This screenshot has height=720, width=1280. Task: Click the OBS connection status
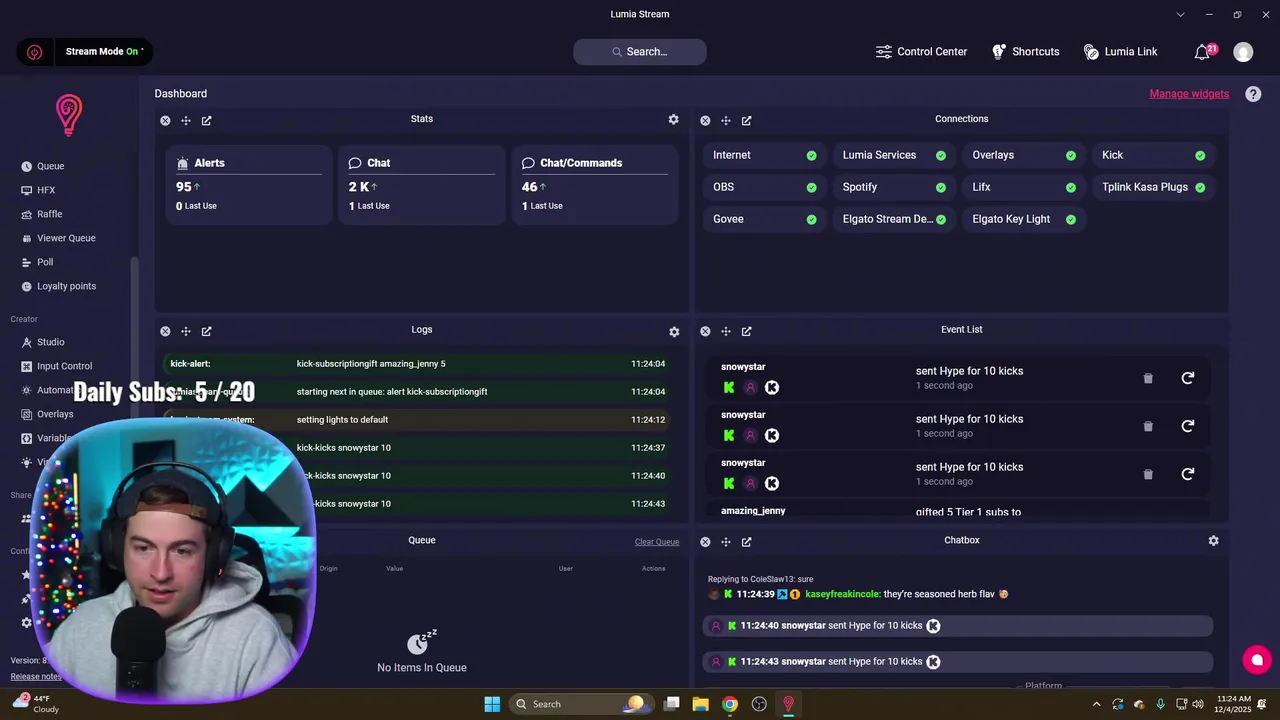pyautogui.click(x=765, y=187)
